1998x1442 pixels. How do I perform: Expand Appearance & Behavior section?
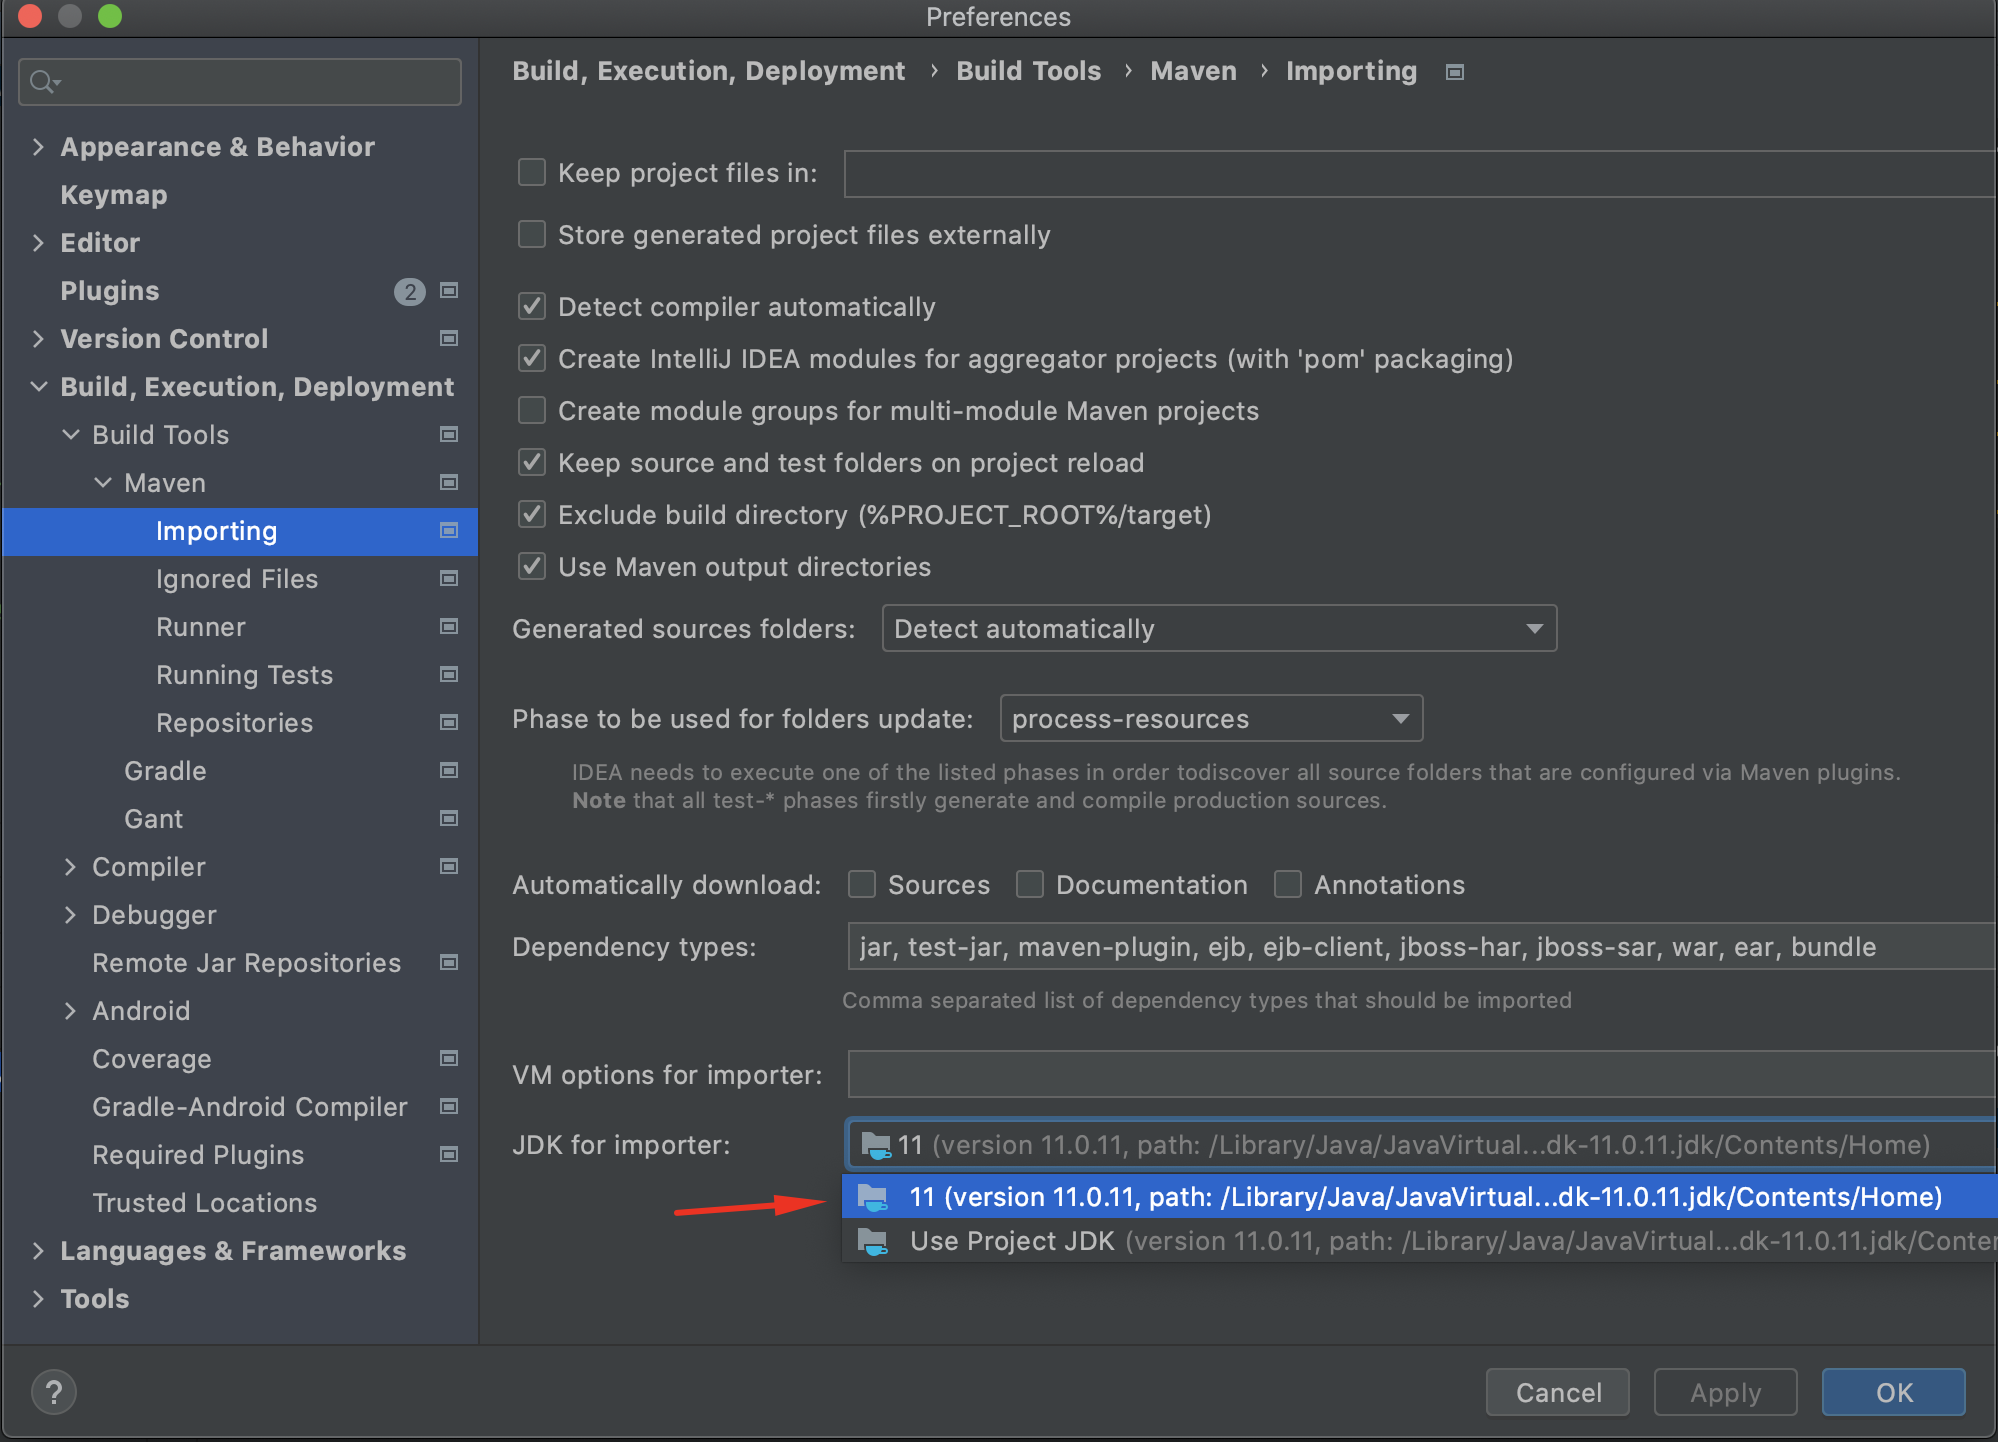(38, 147)
